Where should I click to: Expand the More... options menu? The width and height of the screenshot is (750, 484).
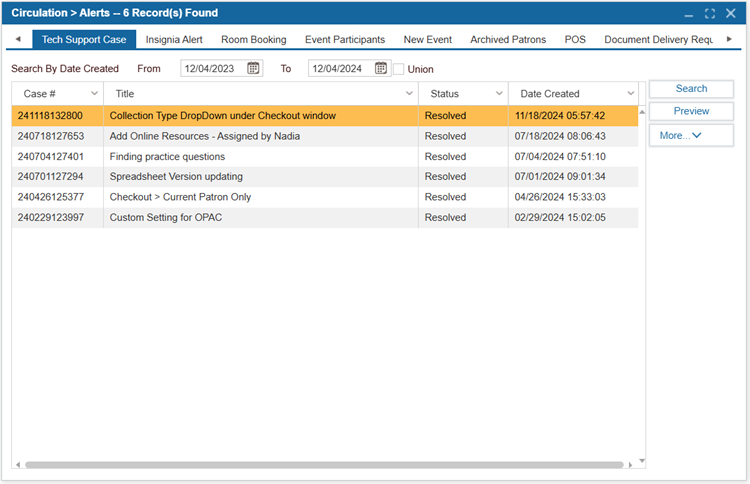click(x=691, y=135)
